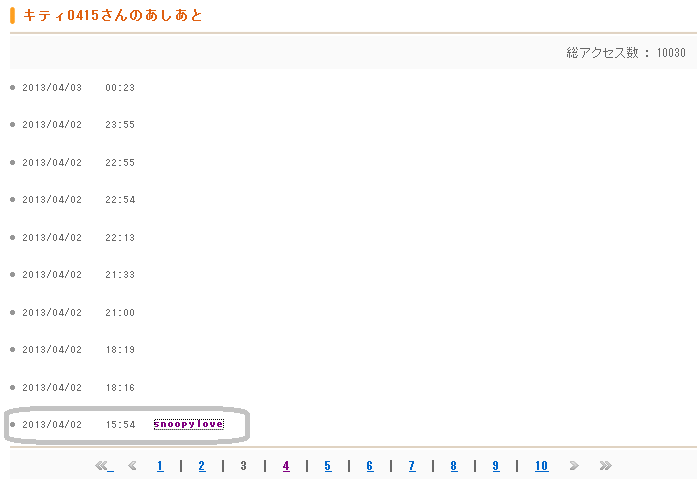Open the snoopylove user link

[x=188, y=424]
